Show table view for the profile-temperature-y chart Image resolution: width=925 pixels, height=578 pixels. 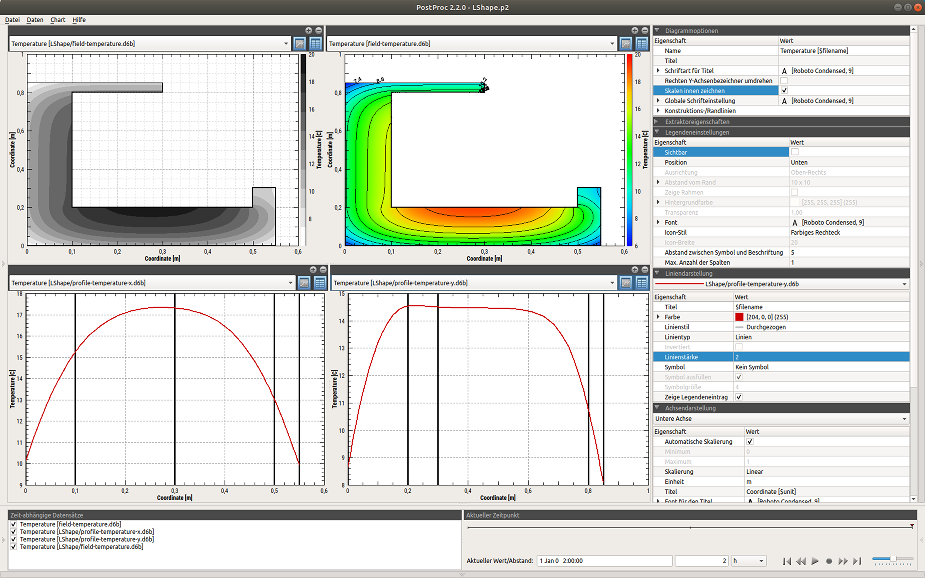tap(642, 283)
